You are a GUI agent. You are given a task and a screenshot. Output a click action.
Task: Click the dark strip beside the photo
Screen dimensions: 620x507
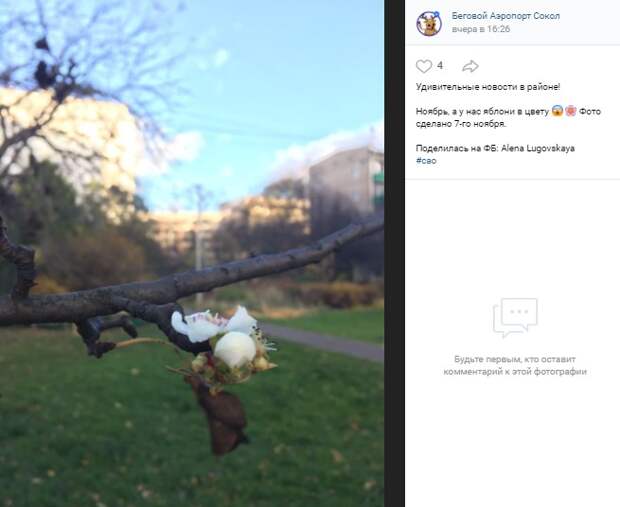394,254
